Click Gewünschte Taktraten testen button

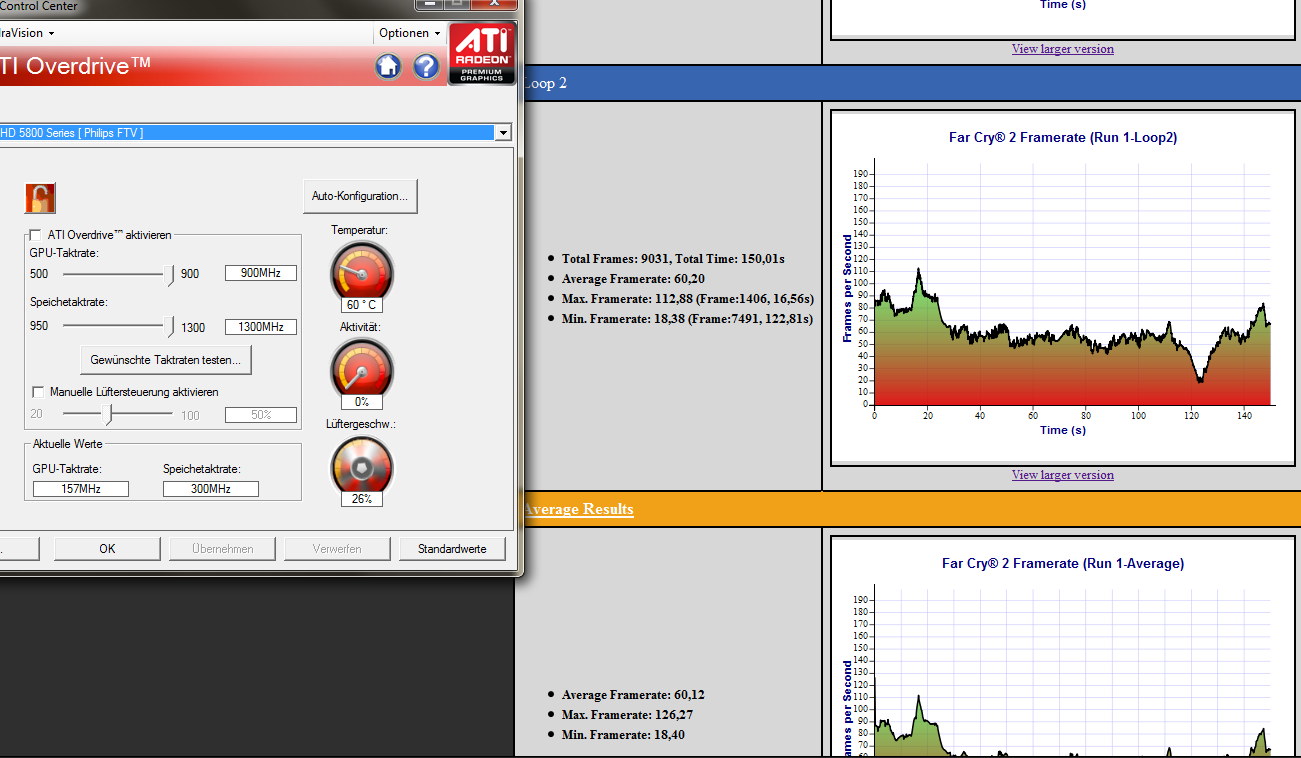tap(166, 360)
